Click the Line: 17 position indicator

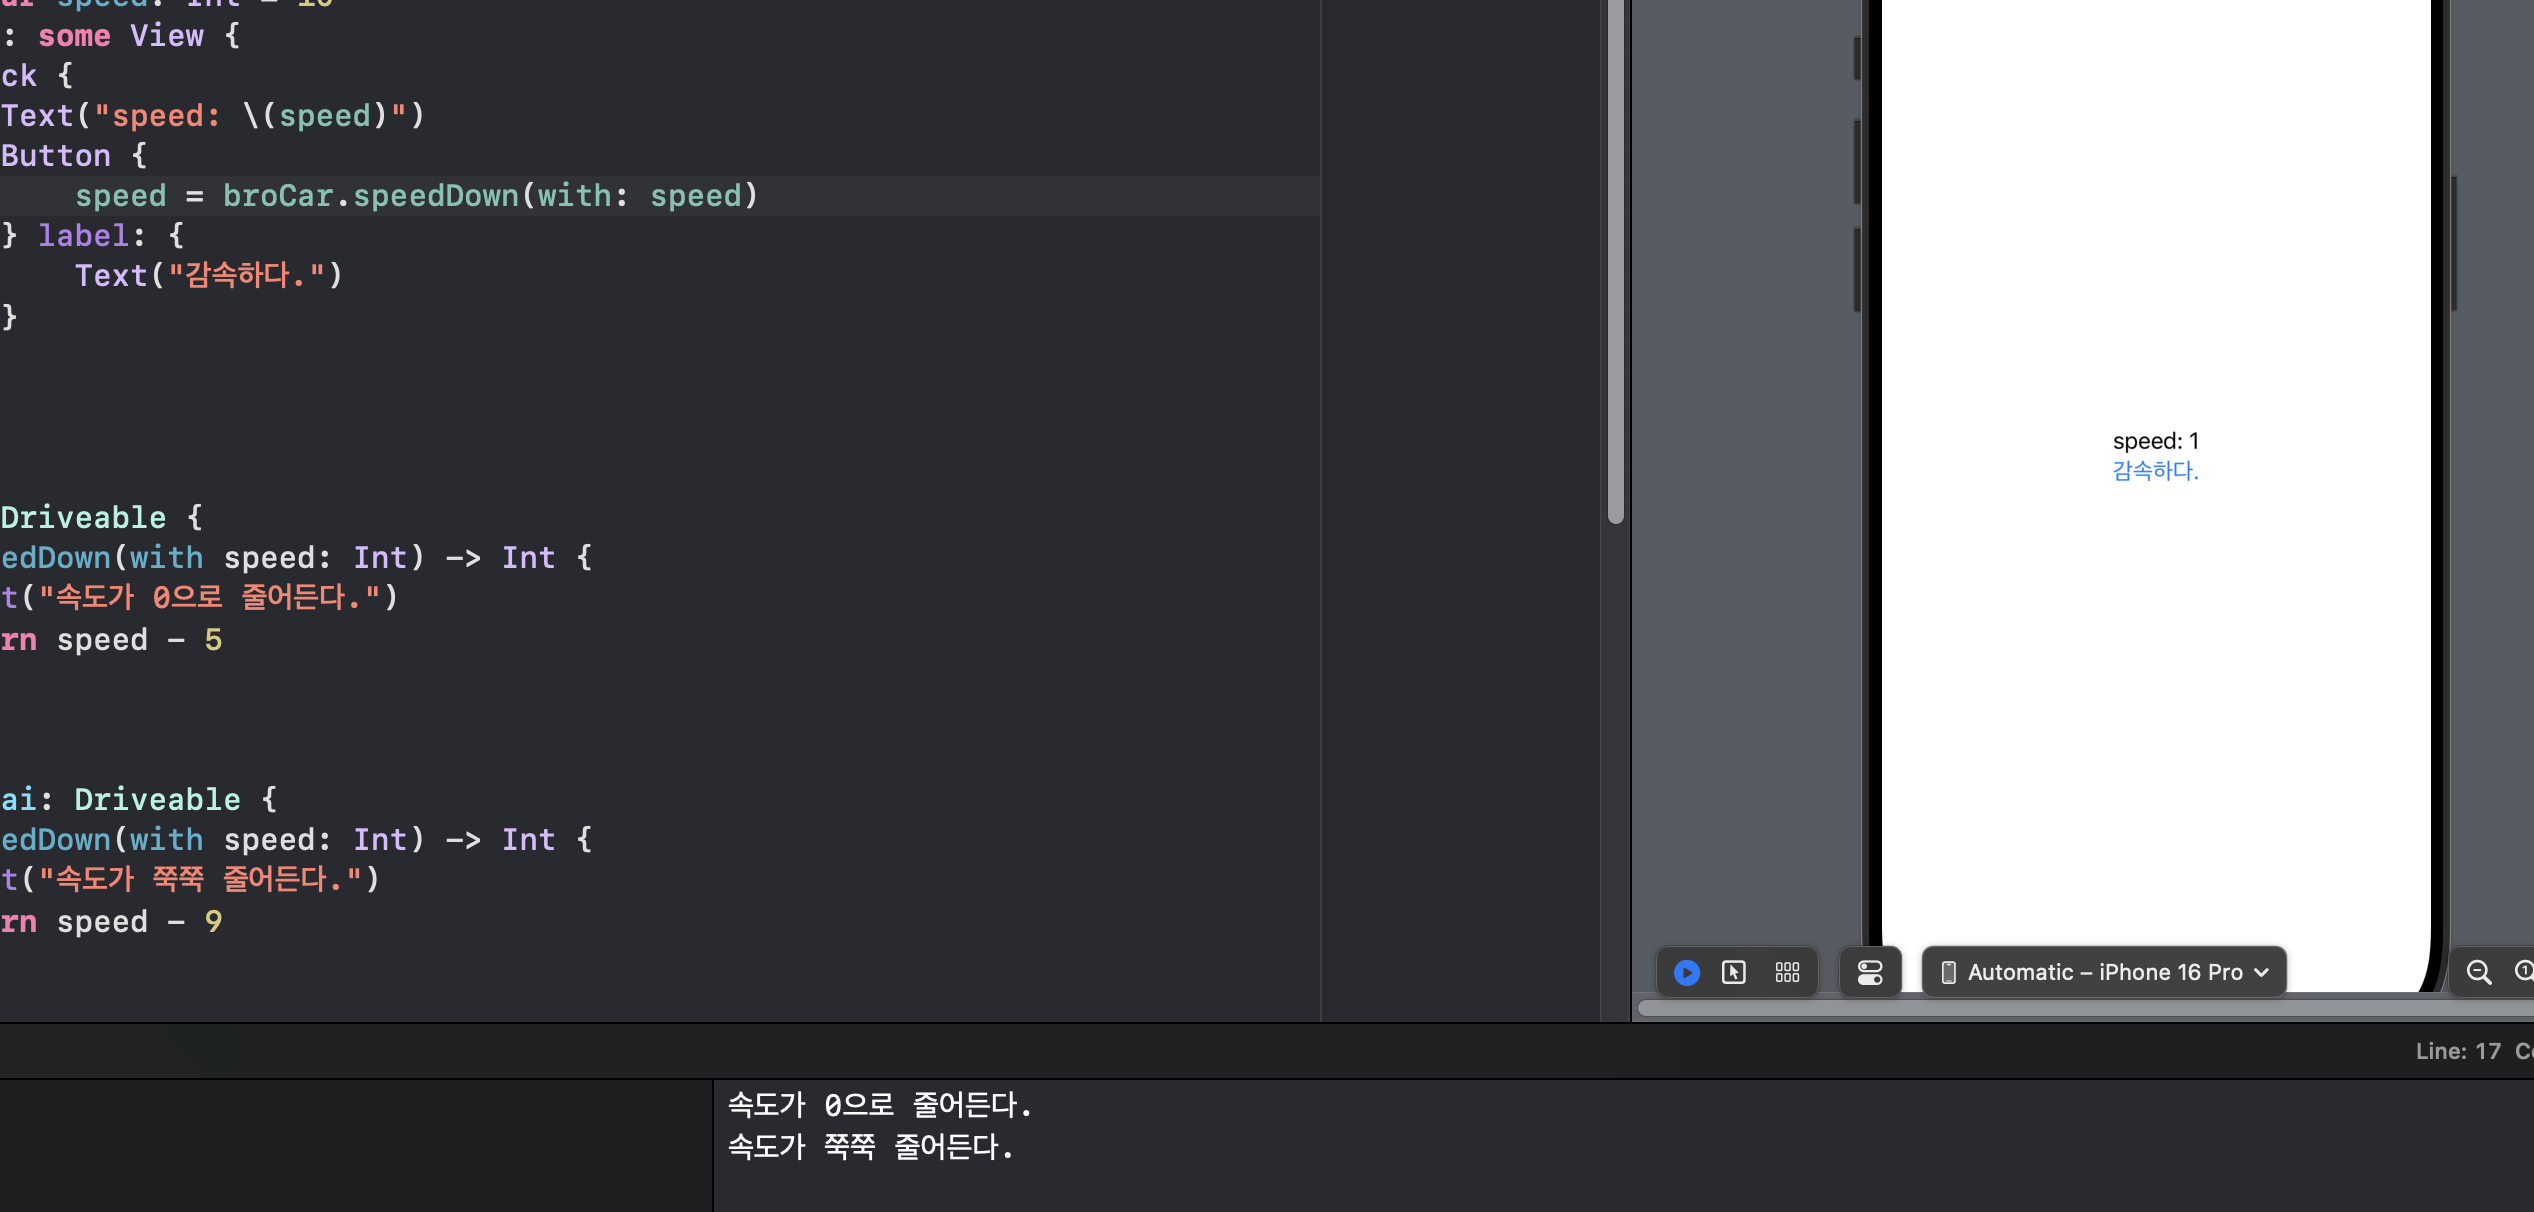pyautogui.click(x=2457, y=1051)
